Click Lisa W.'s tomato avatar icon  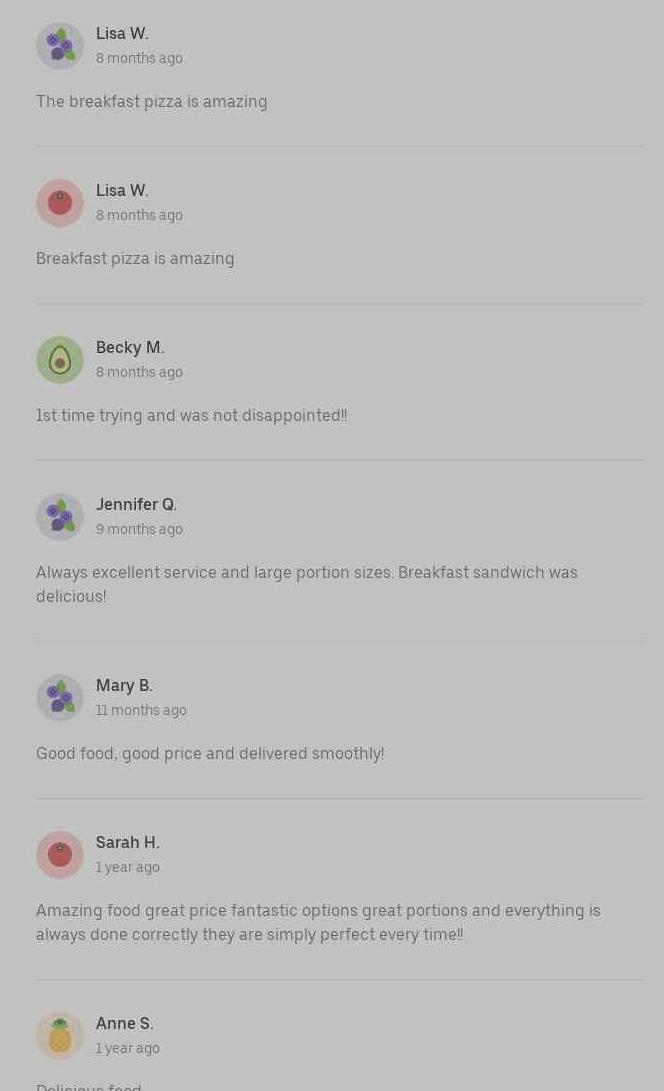[60, 203]
